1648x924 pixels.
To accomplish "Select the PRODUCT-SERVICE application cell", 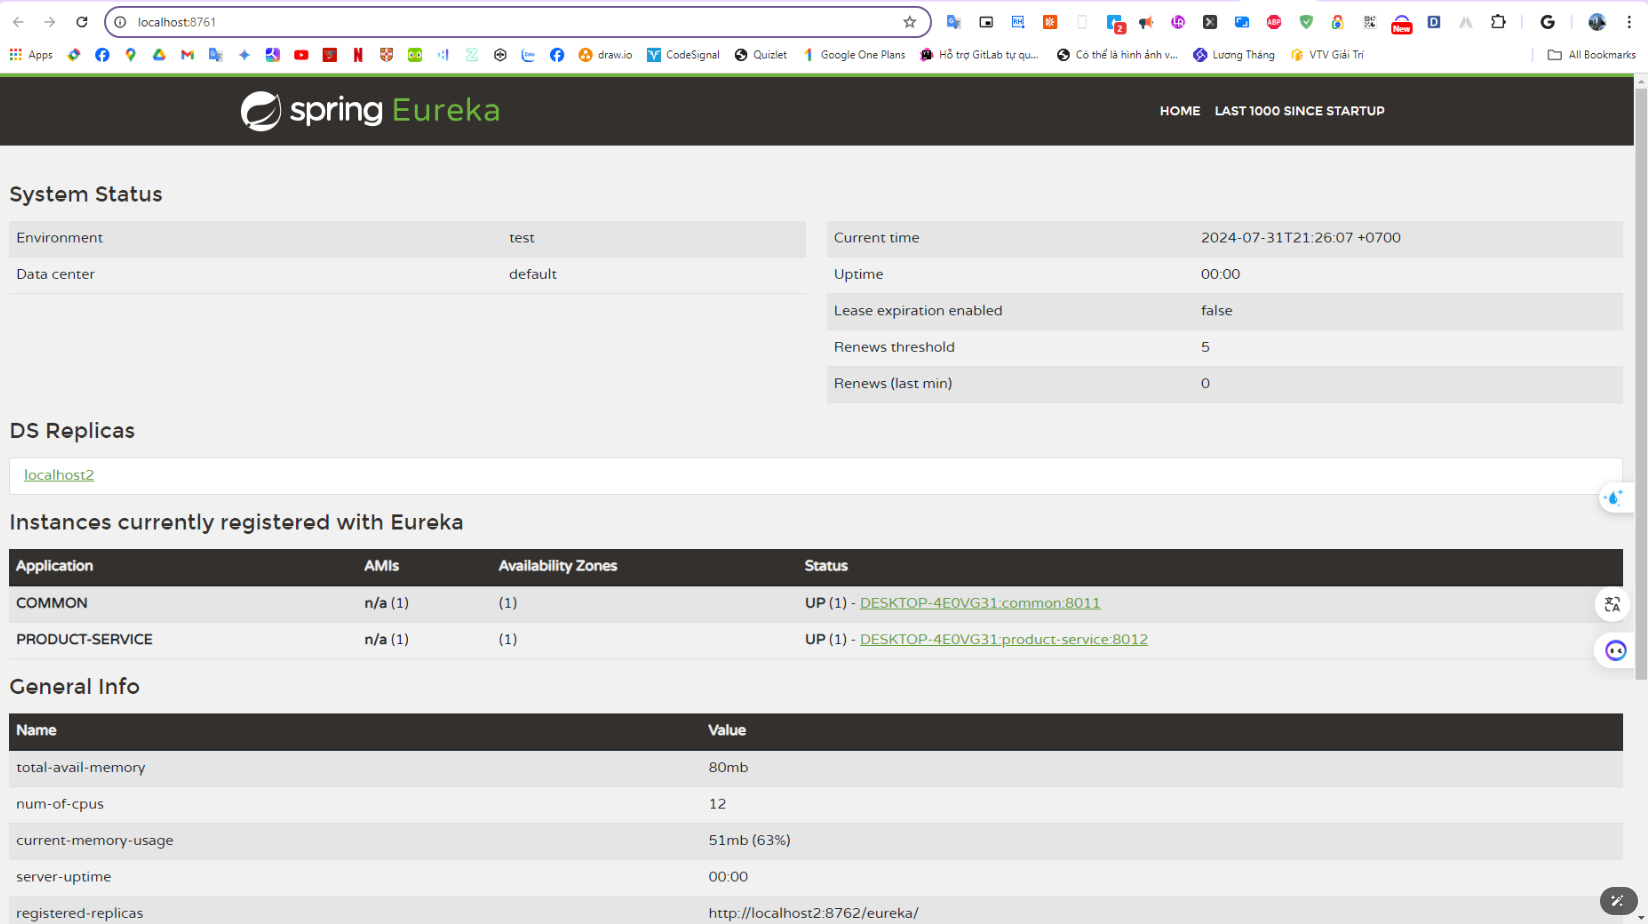I will (x=85, y=639).
